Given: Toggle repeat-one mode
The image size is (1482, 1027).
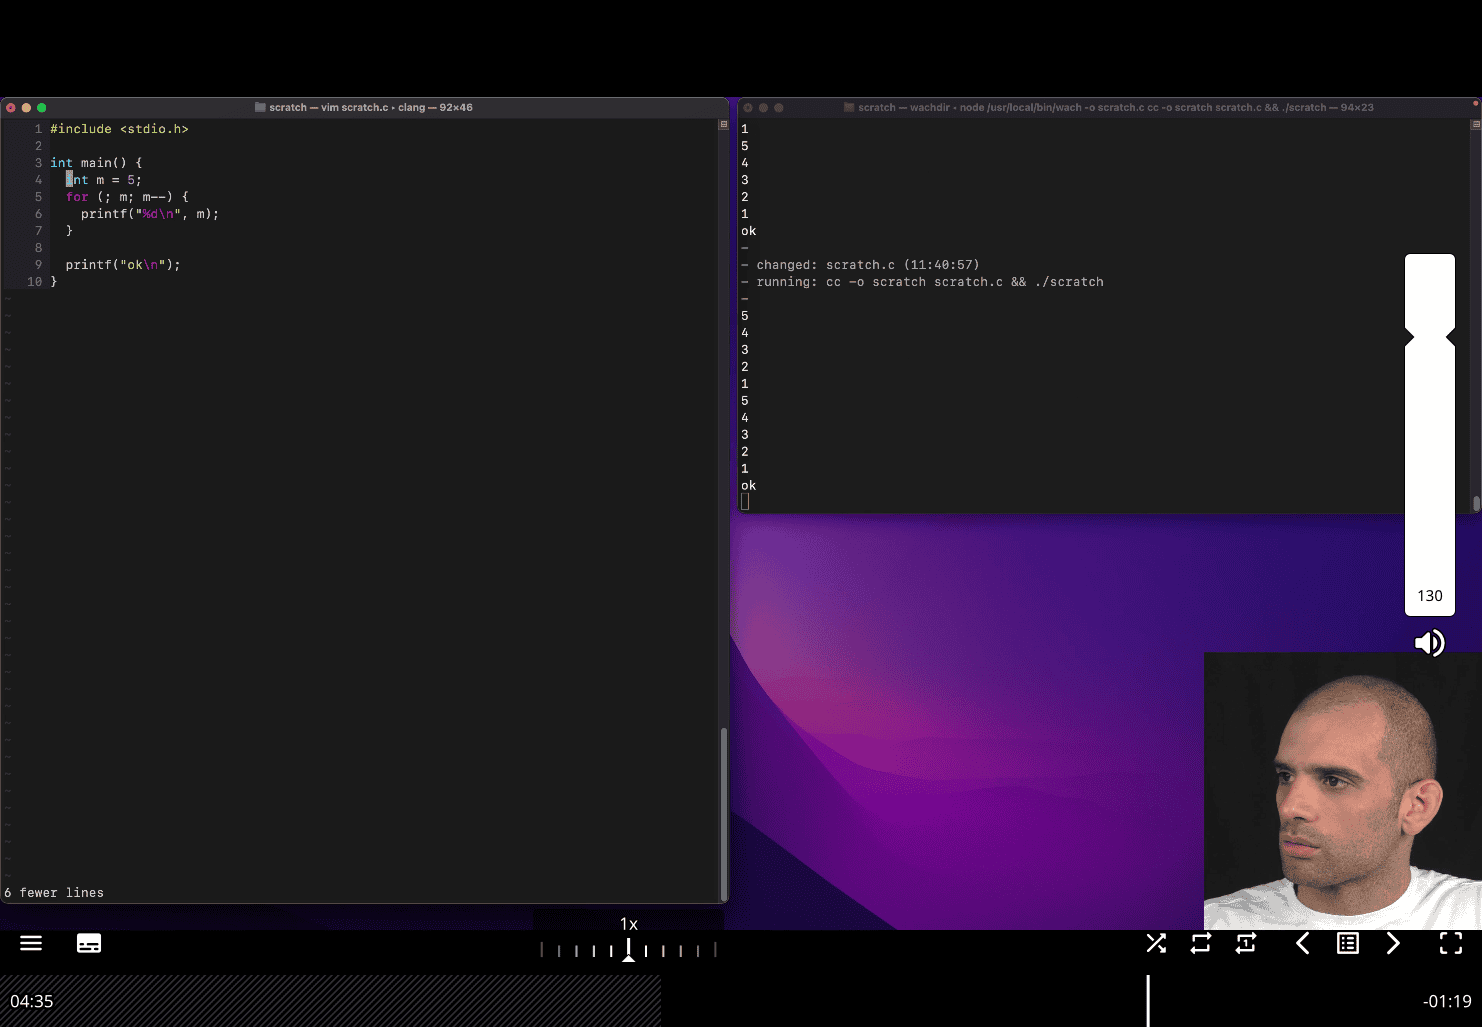Looking at the screenshot, I should (1246, 943).
